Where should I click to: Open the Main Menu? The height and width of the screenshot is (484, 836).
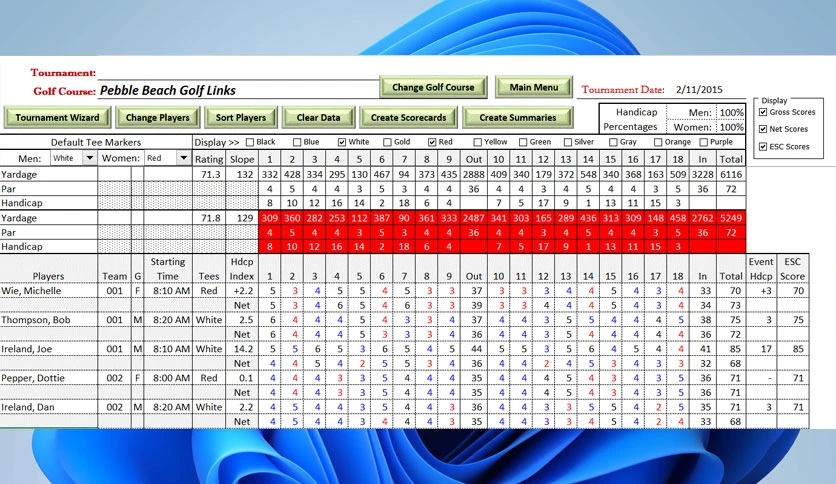click(534, 87)
